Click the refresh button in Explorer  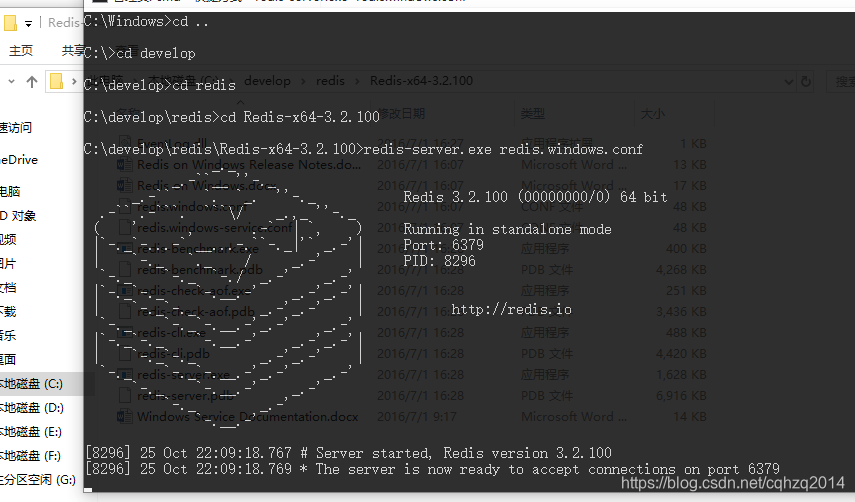tap(805, 82)
